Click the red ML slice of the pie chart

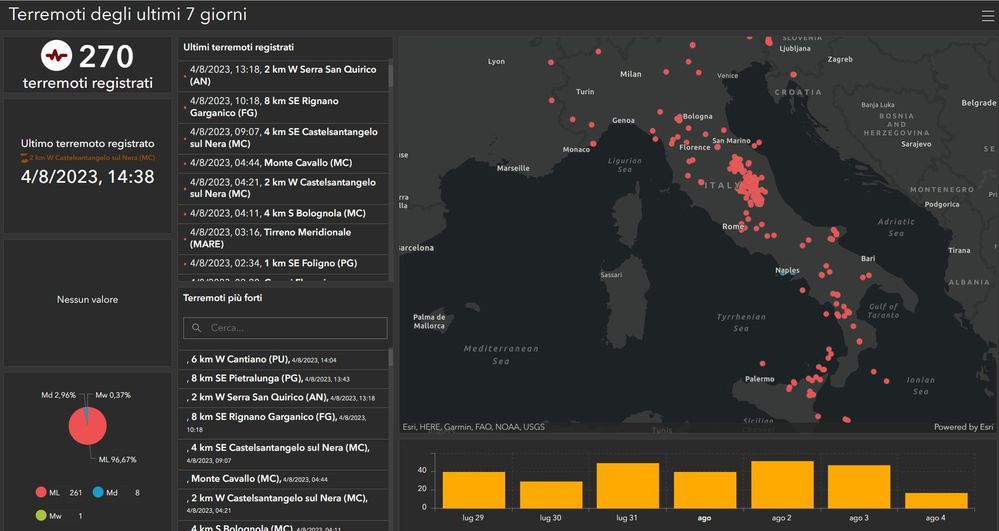click(x=86, y=432)
